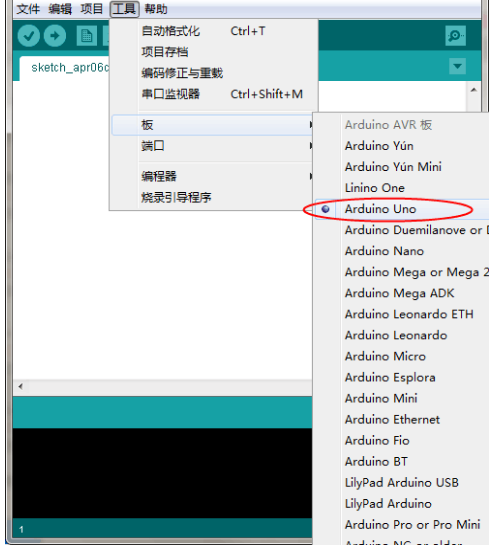The height and width of the screenshot is (546, 493).
Task: Click the Upload arrow icon
Action: pyautogui.click(x=55, y=36)
